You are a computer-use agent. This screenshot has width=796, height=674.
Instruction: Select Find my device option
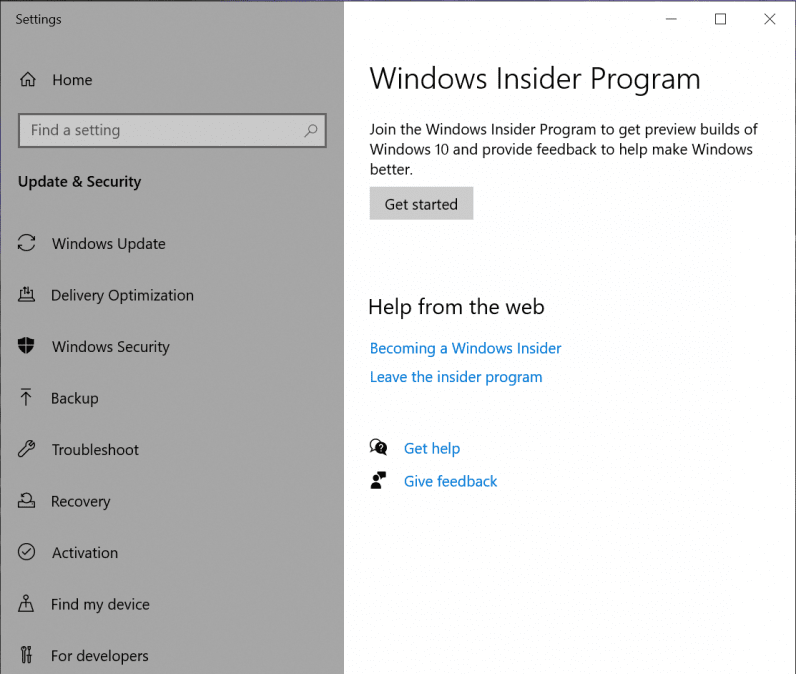[100, 604]
